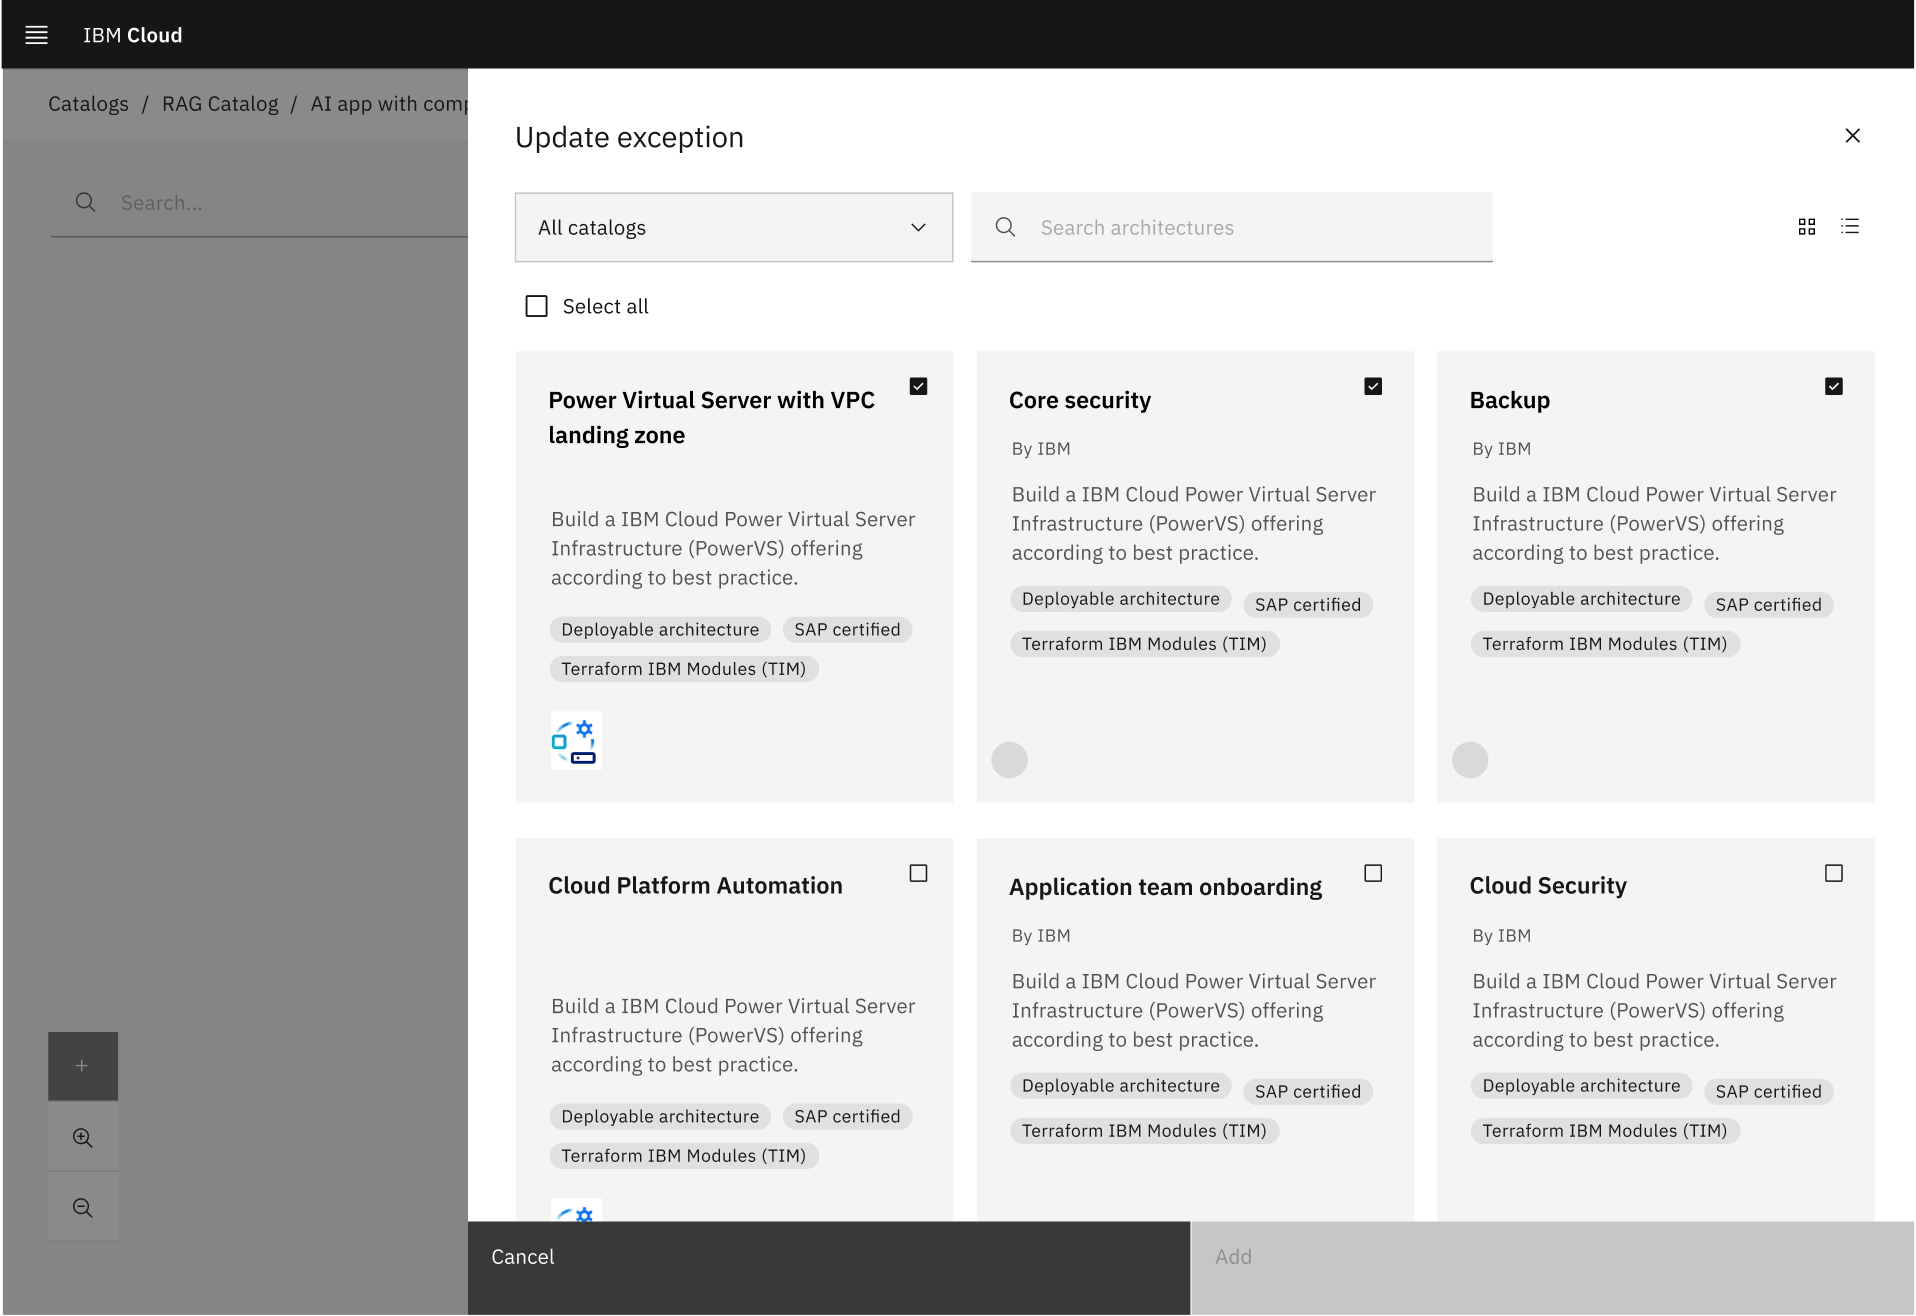The image size is (1916, 1316).
Task: Switch to grid view layout
Action: coord(1806,227)
